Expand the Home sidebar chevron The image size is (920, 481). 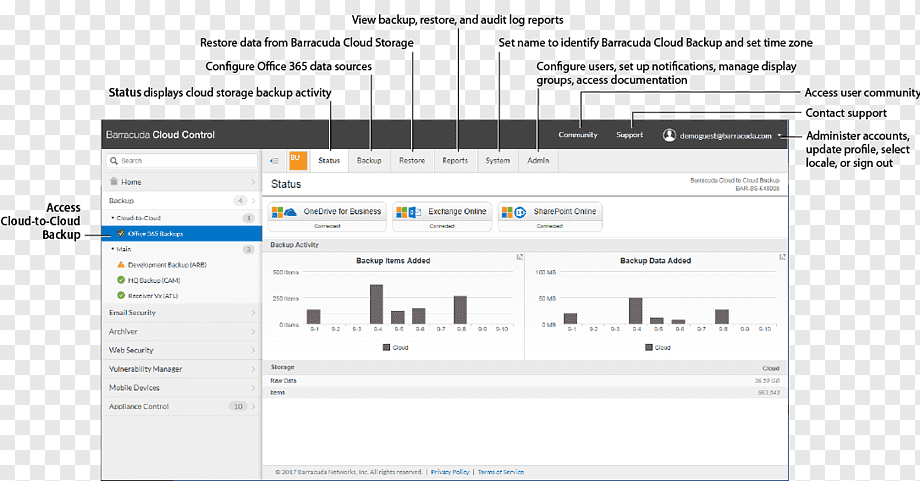(x=253, y=182)
